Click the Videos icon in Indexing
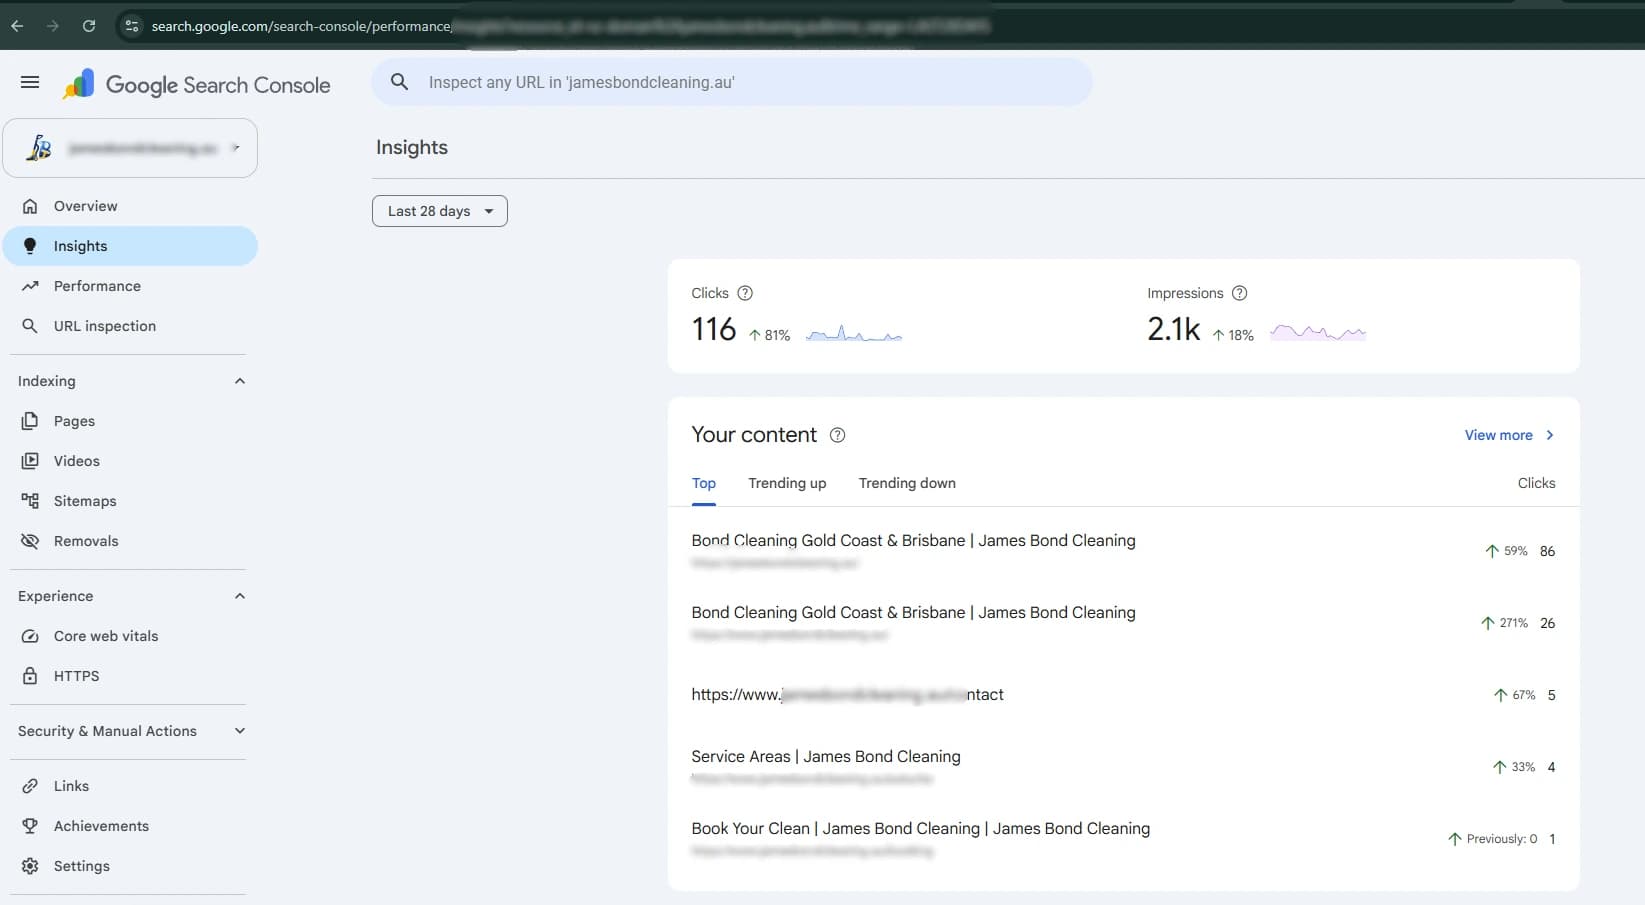1645x905 pixels. (30, 461)
